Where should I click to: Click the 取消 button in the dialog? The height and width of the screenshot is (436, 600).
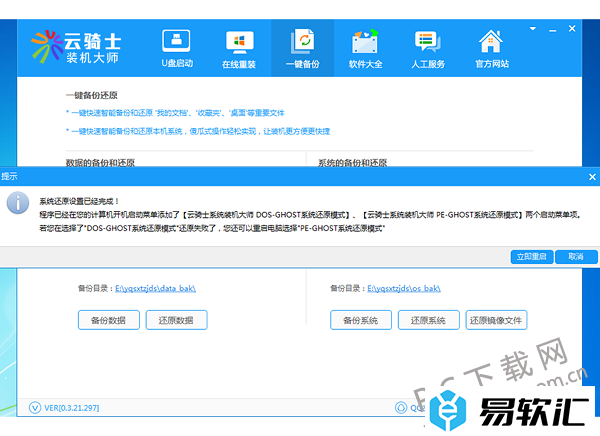[576, 256]
